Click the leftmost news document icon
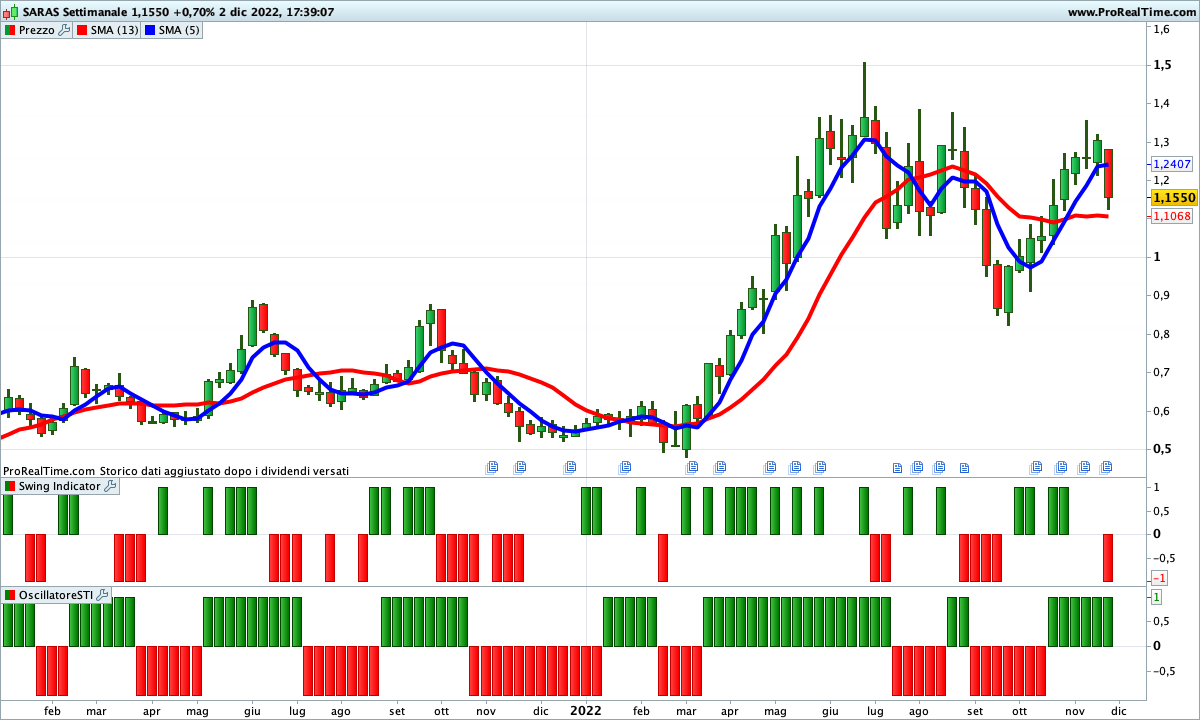 point(492,467)
